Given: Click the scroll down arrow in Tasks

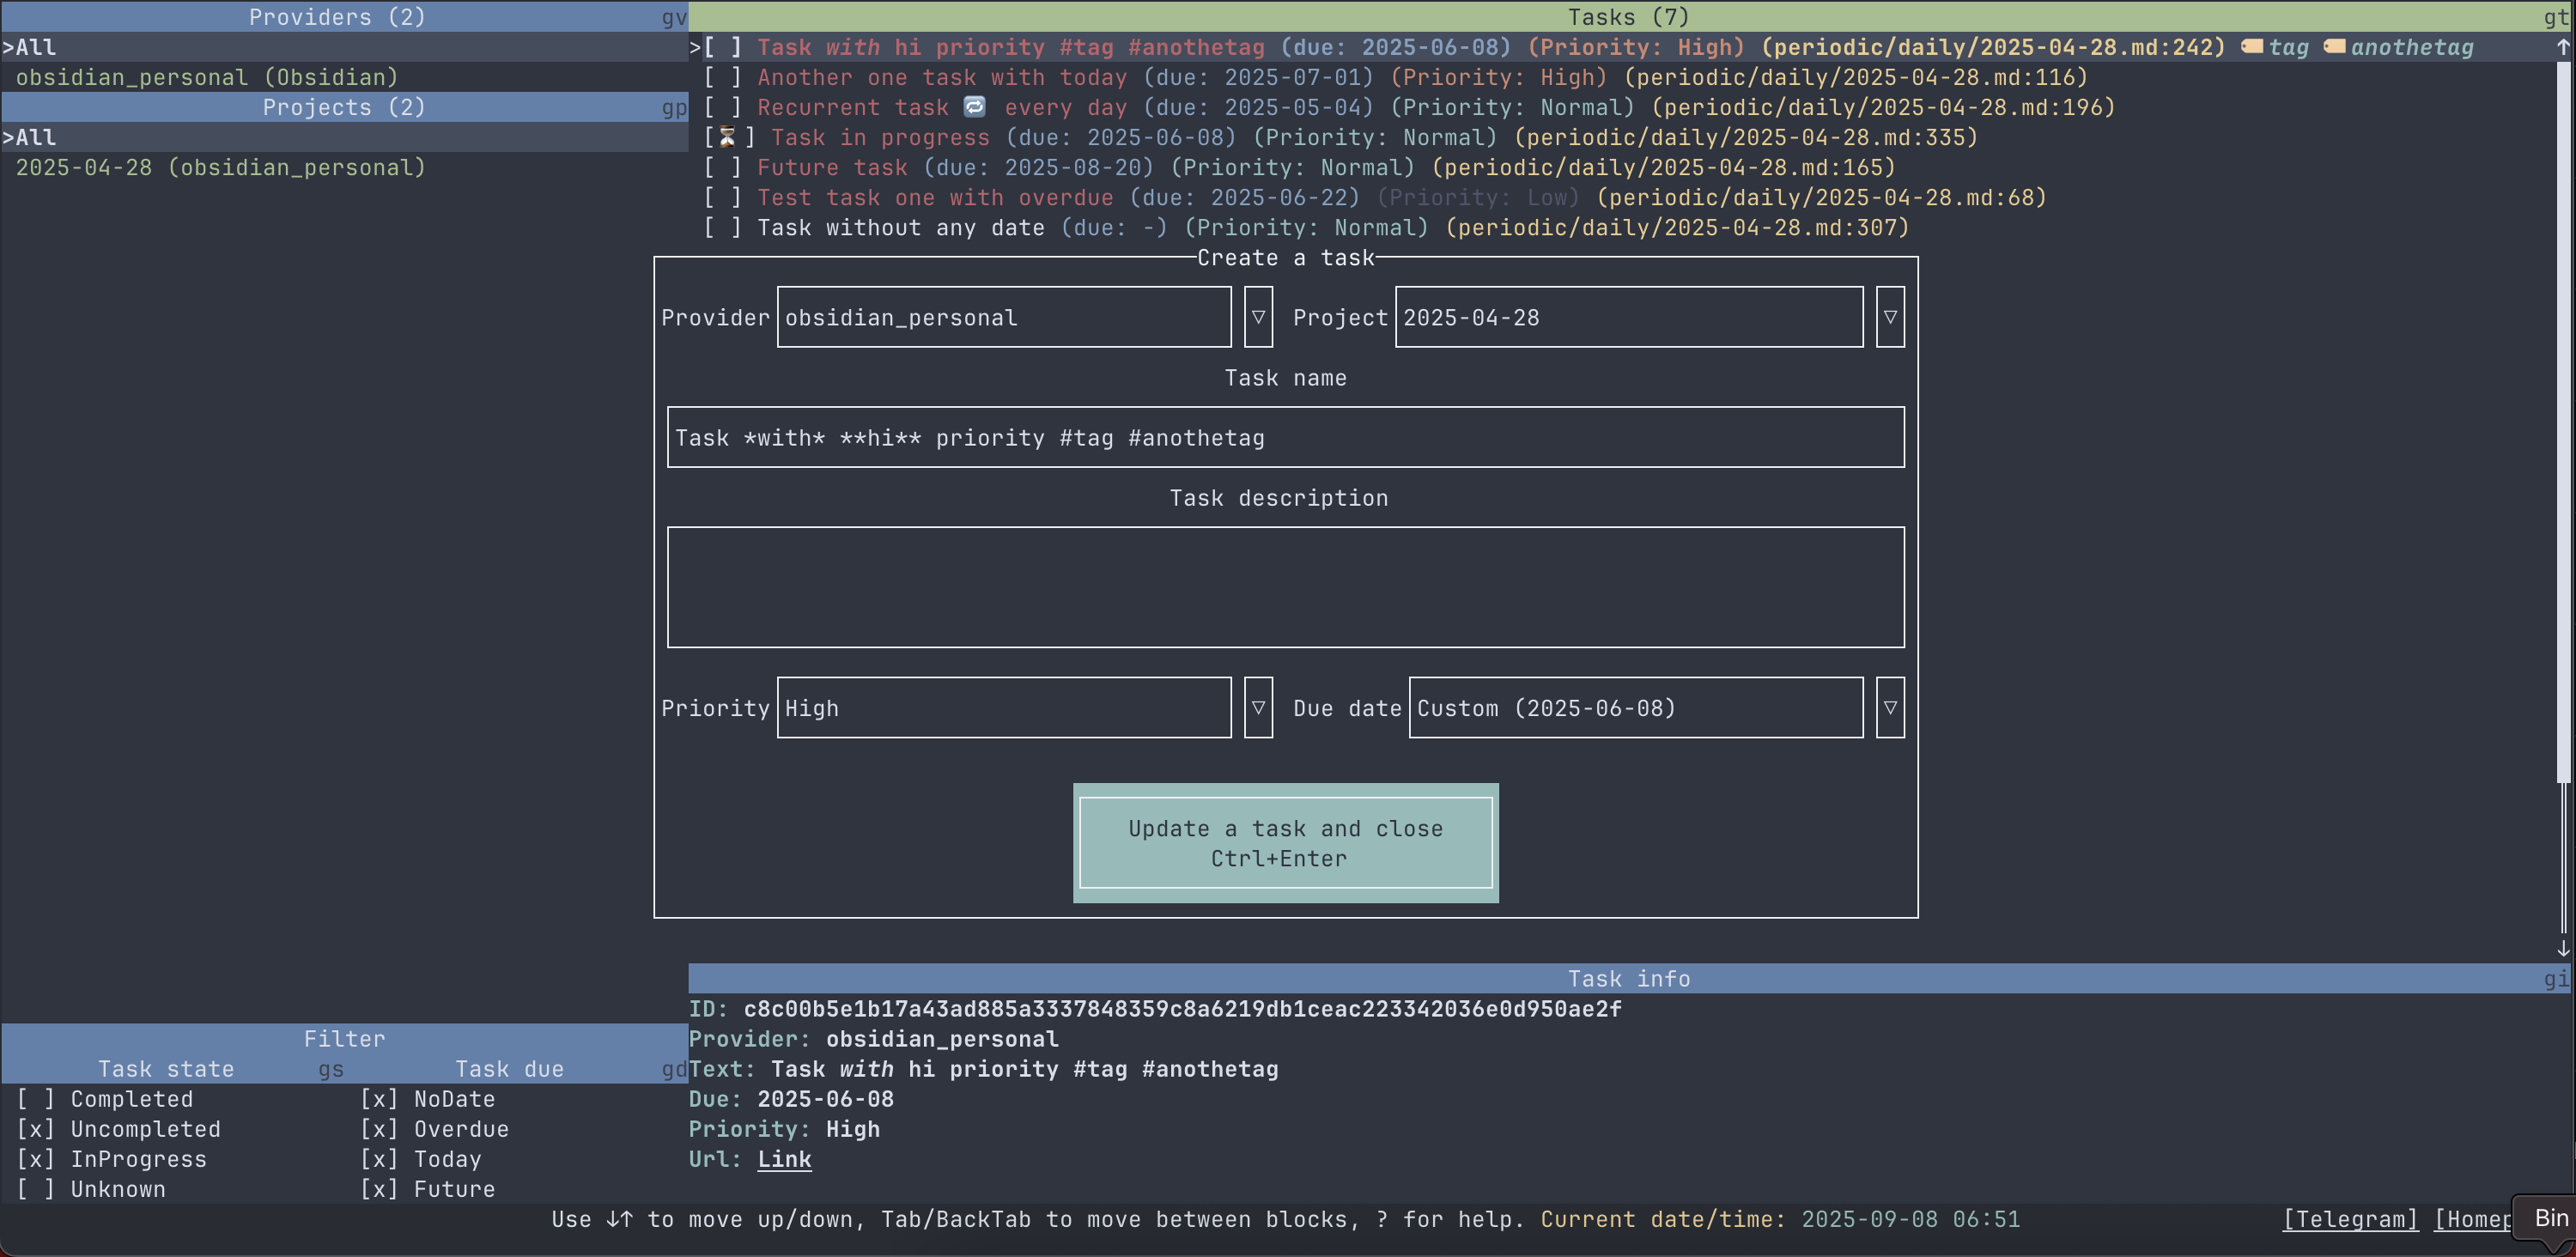Looking at the screenshot, I should pos(2563,948).
